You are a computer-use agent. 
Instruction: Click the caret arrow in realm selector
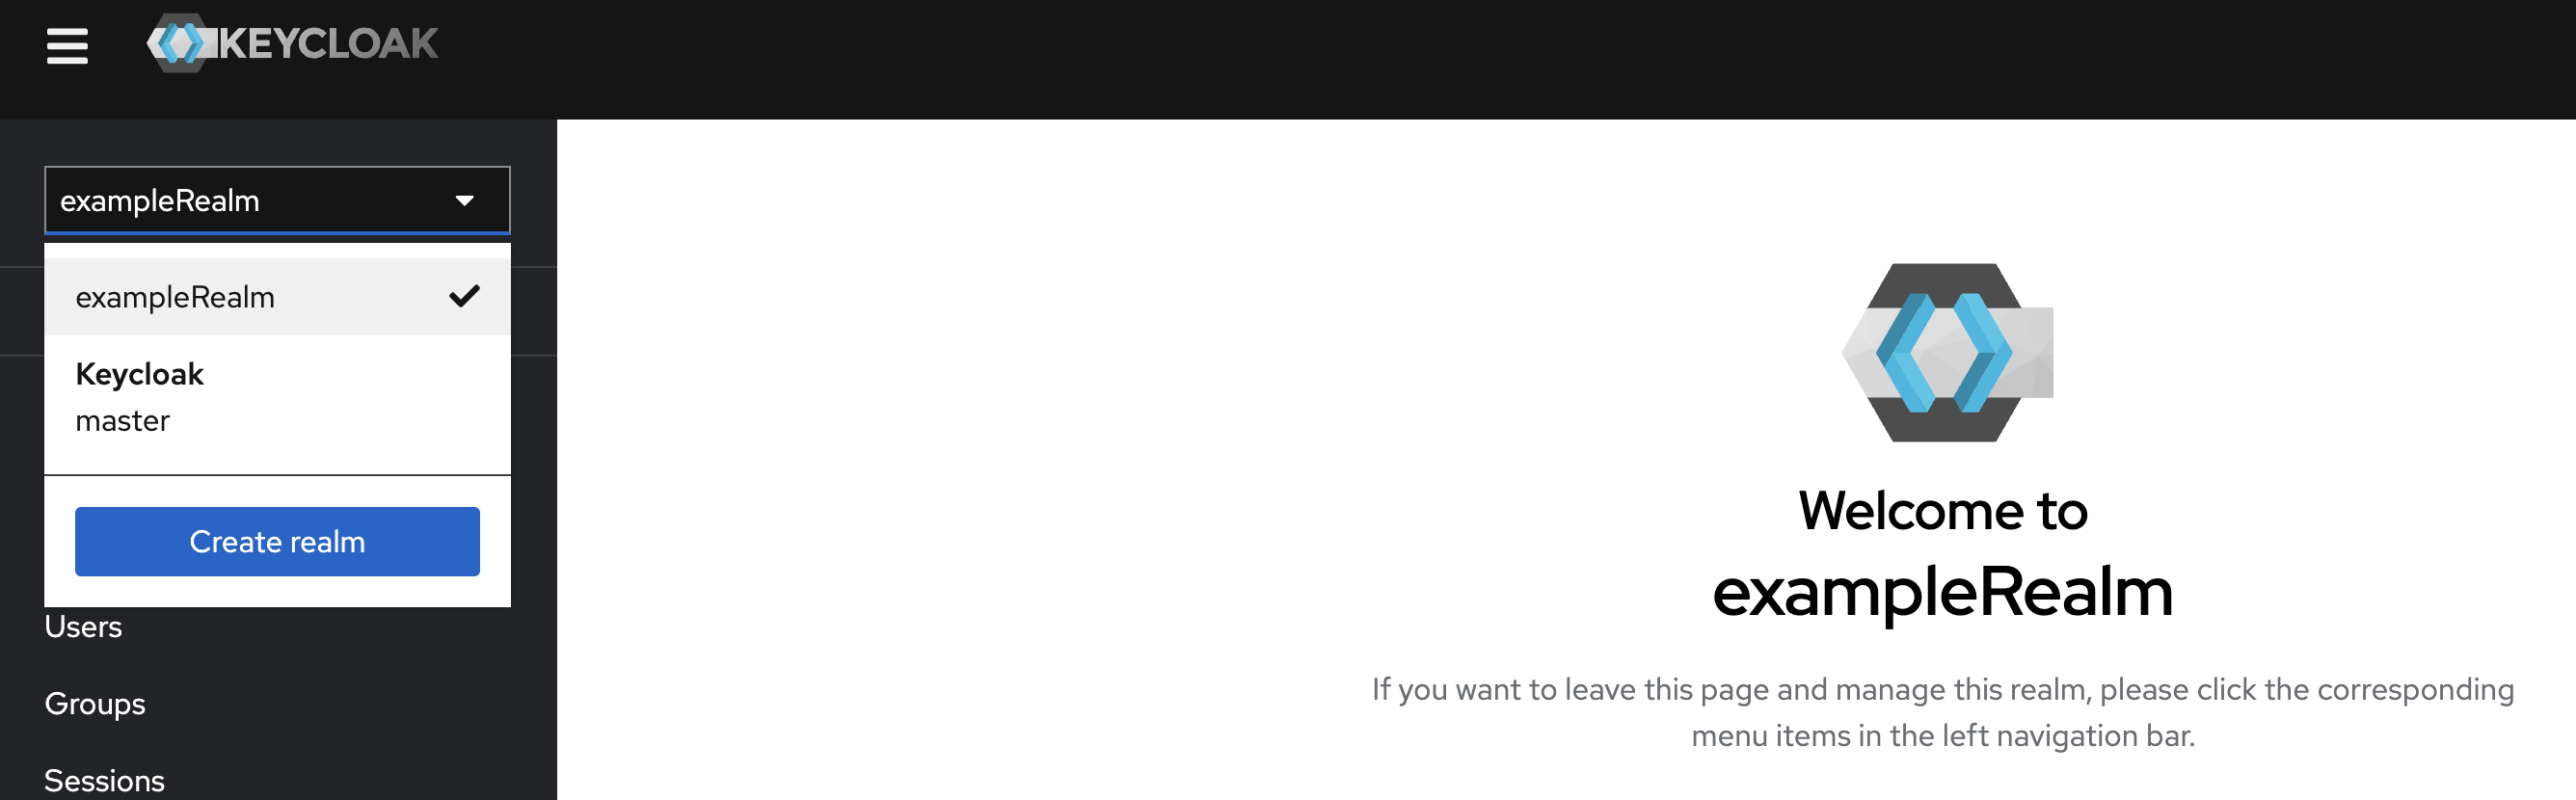[x=464, y=200]
